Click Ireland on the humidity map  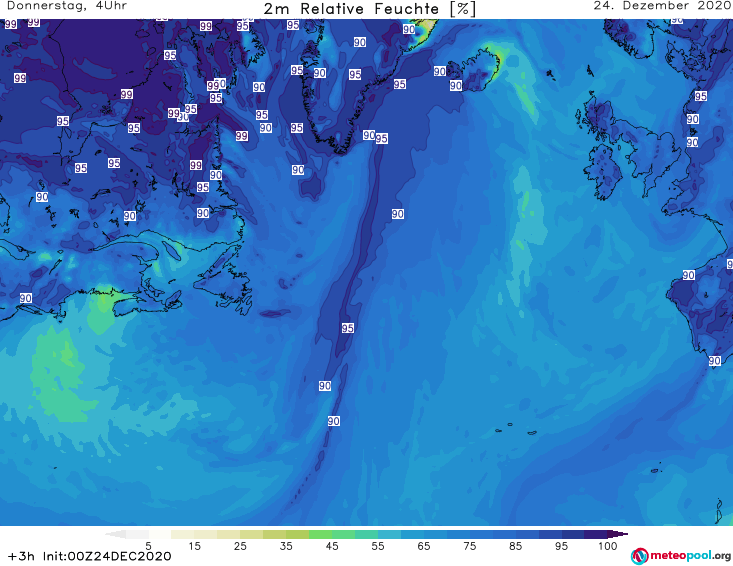pyautogui.click(x=604, y=171)
